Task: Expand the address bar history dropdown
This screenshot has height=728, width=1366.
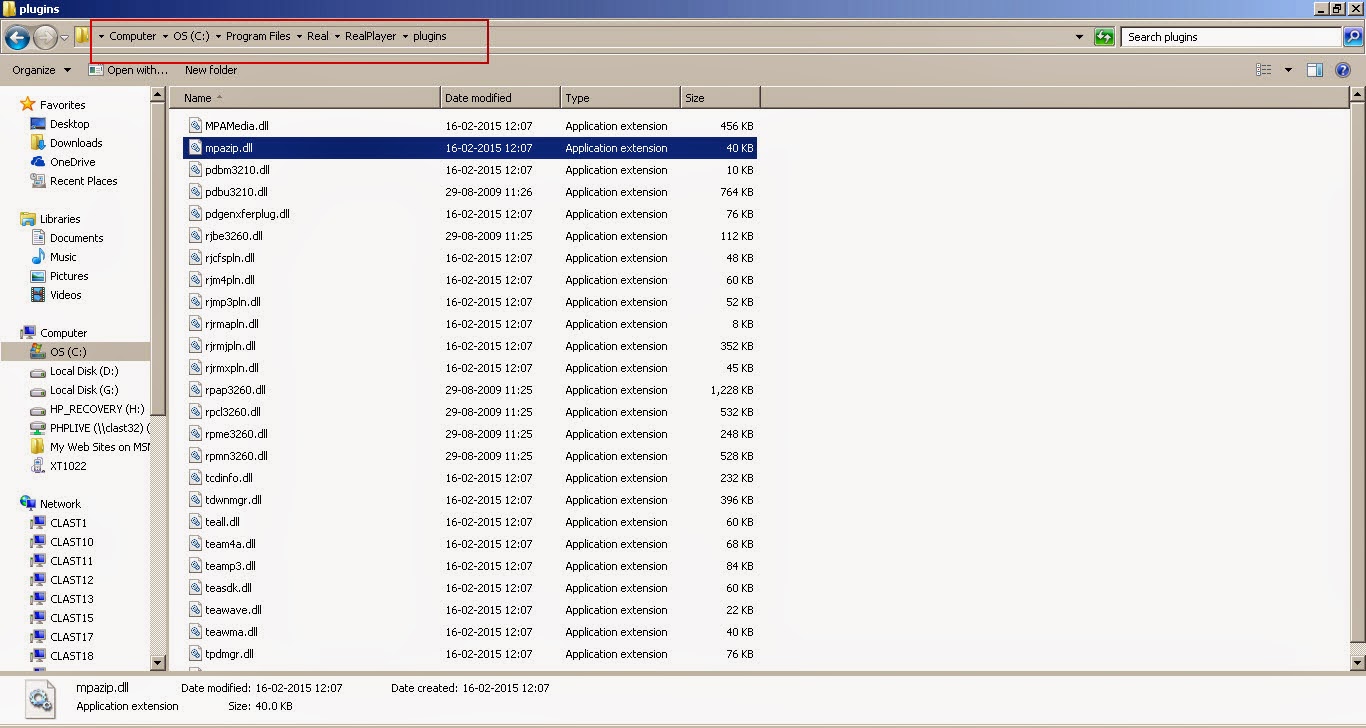Action: tap(1079, 37)
